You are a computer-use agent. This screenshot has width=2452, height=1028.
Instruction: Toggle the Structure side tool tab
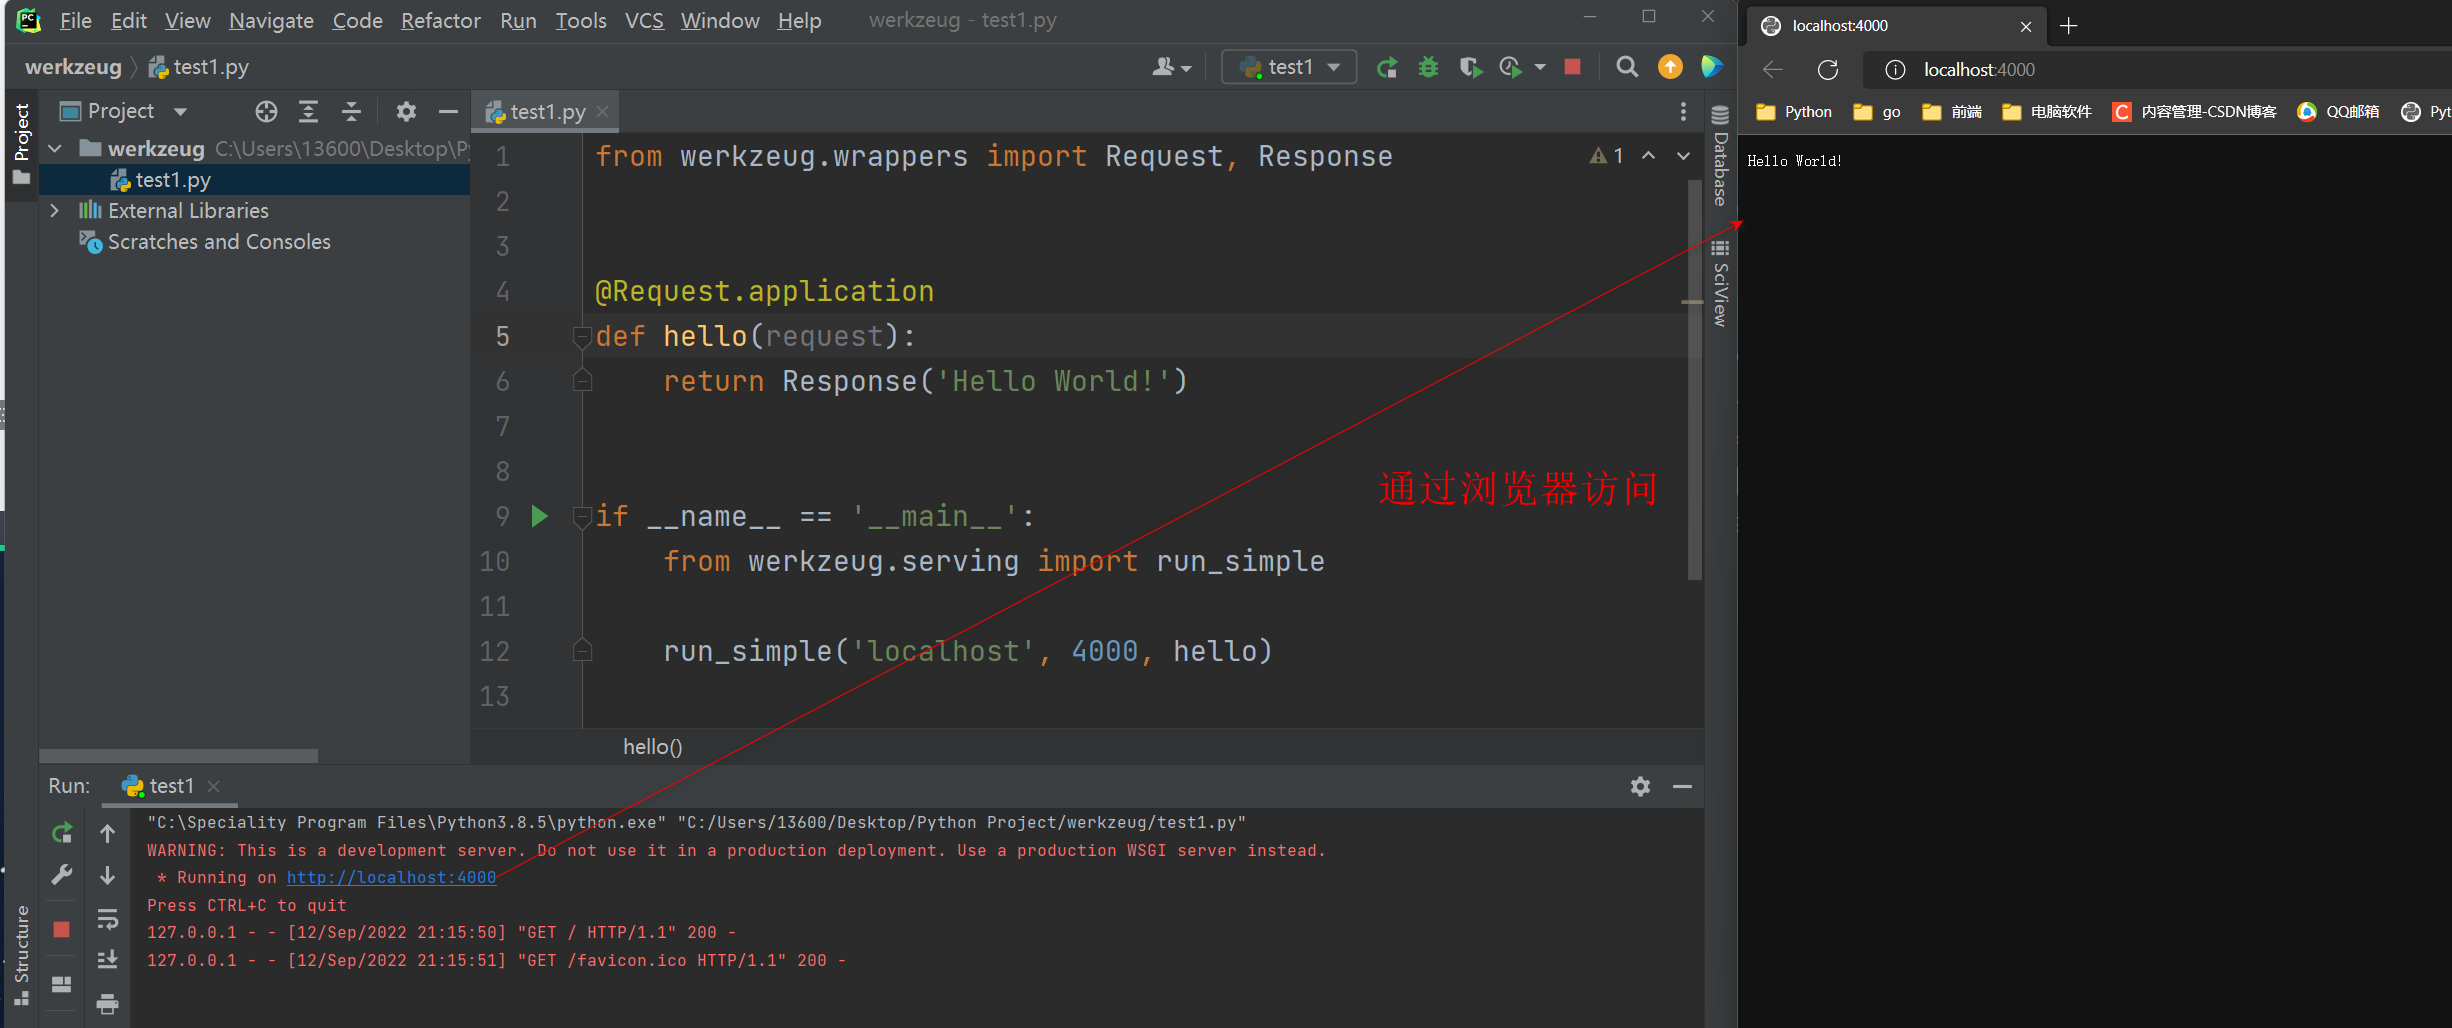pyautogui.click(x=21, y=955)
